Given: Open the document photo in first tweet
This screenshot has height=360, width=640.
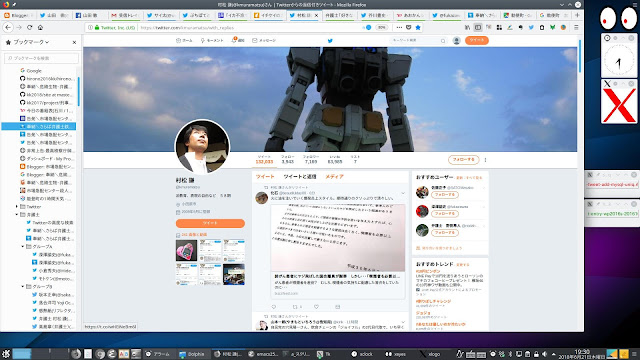Looking at the screenshot, I should [x=338, y=238].
